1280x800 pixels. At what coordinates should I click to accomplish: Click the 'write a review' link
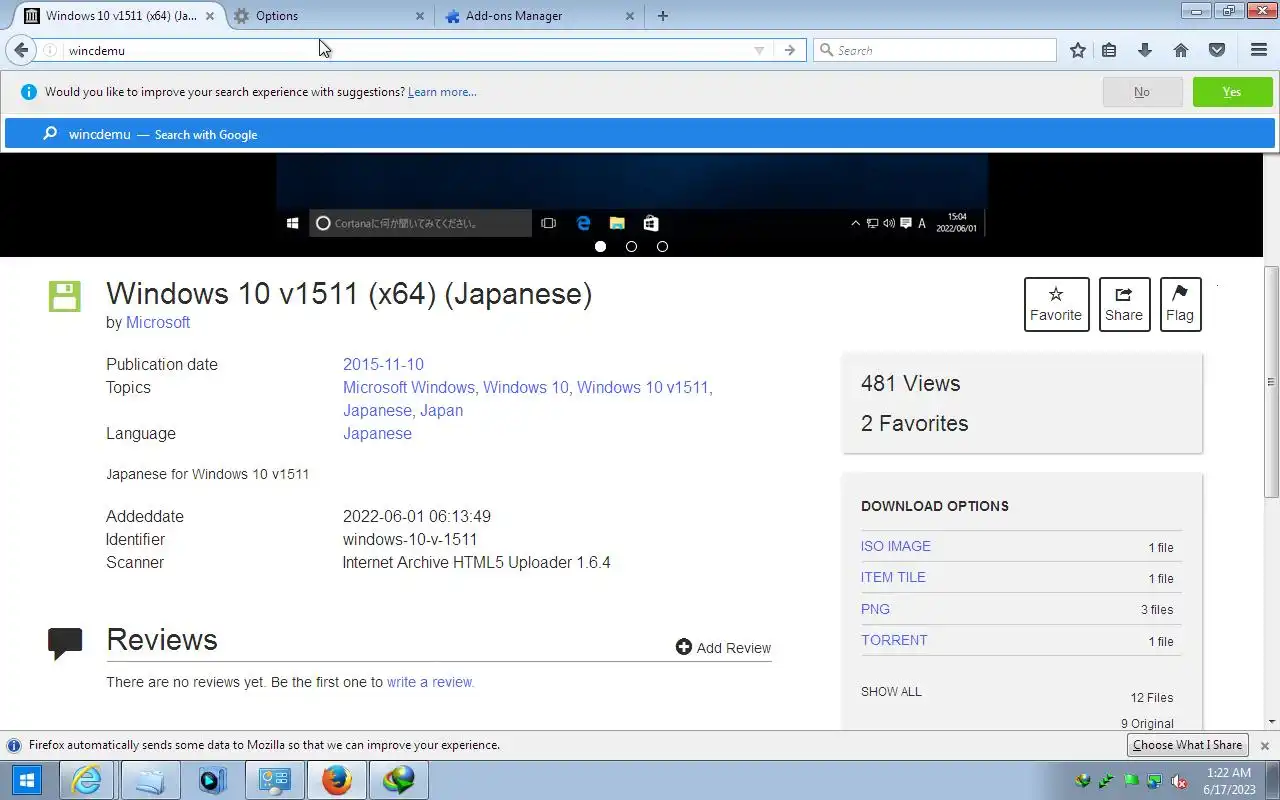[430, 682]
